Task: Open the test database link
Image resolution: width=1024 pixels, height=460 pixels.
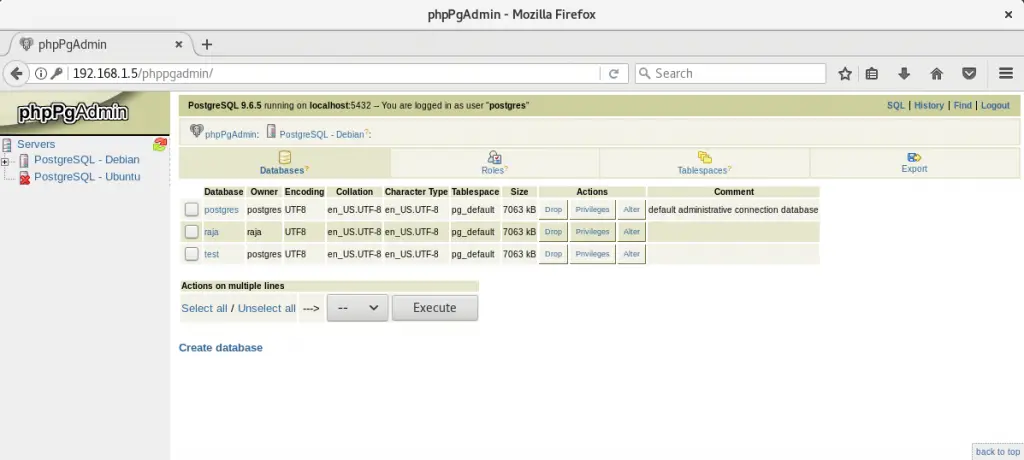Action: coord(212,254)
